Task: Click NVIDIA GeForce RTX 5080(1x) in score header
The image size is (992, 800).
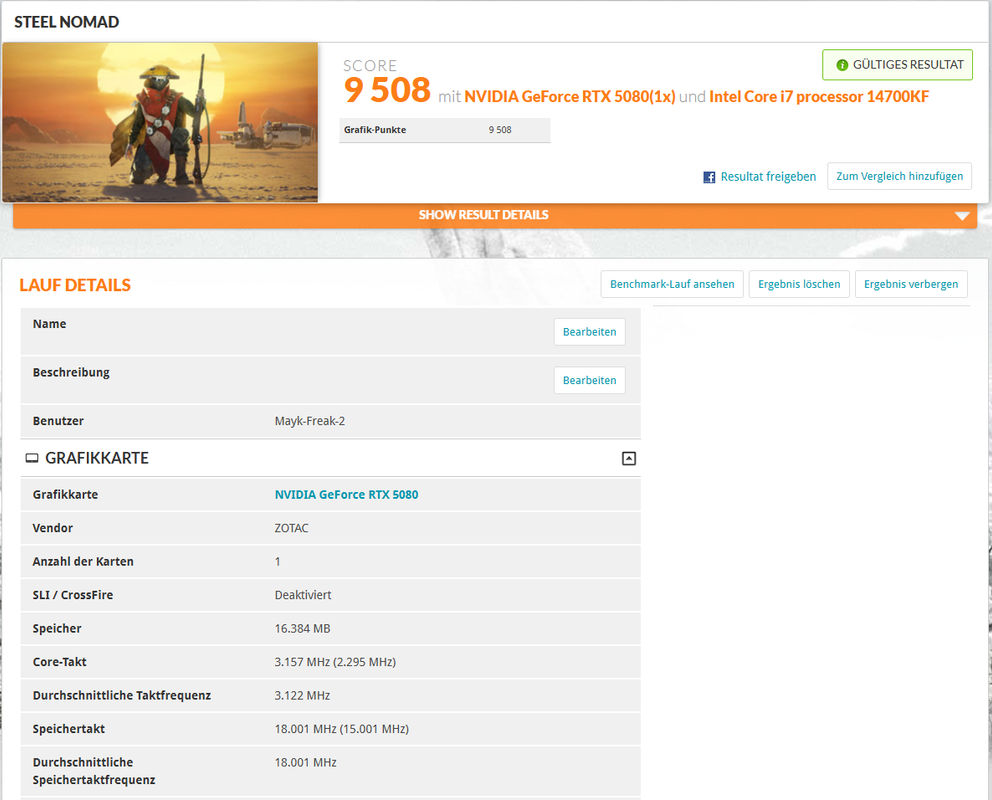Action: (570, 97)
